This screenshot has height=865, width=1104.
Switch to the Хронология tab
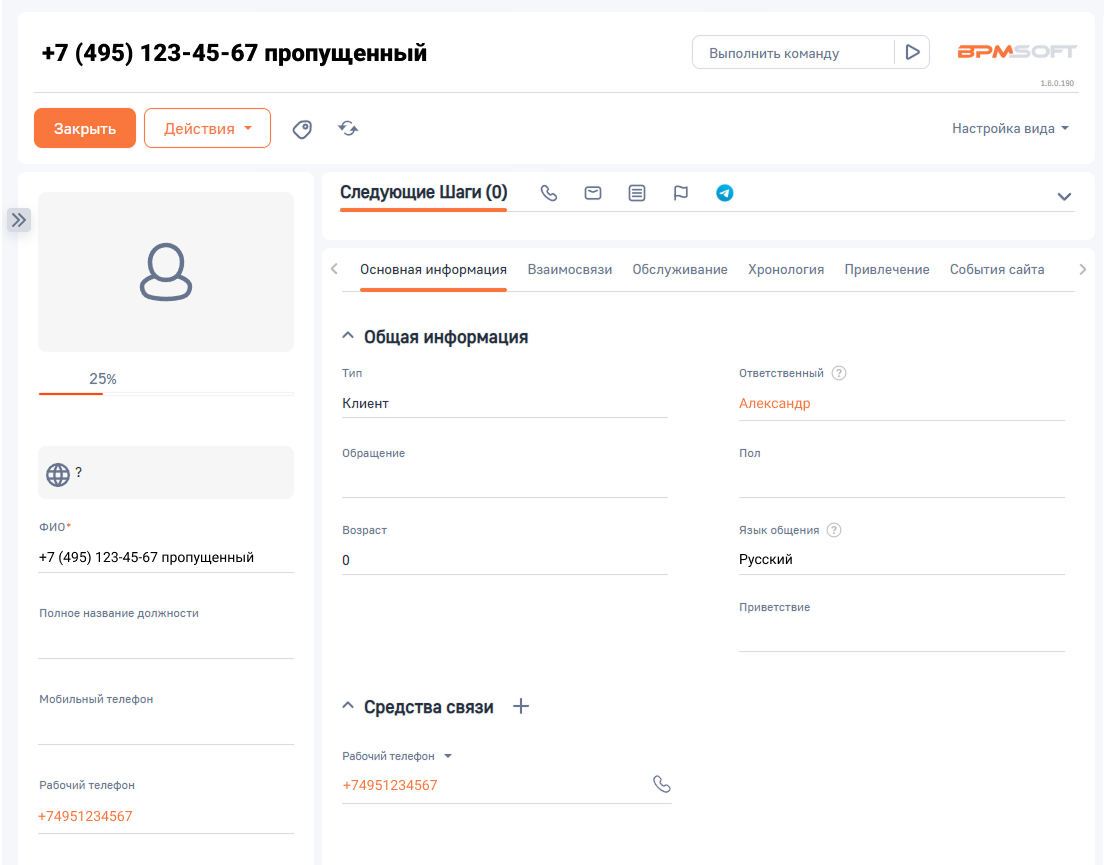tap(786, 270)
